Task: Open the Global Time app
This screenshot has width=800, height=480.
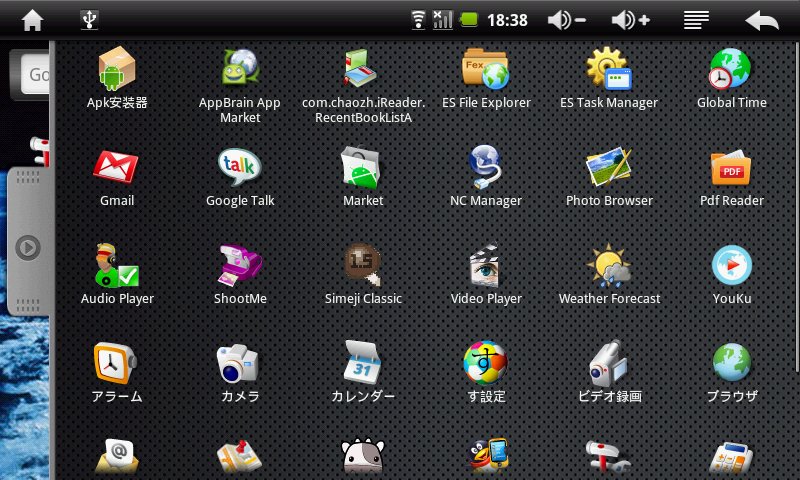Action: (x=732, y=78)
